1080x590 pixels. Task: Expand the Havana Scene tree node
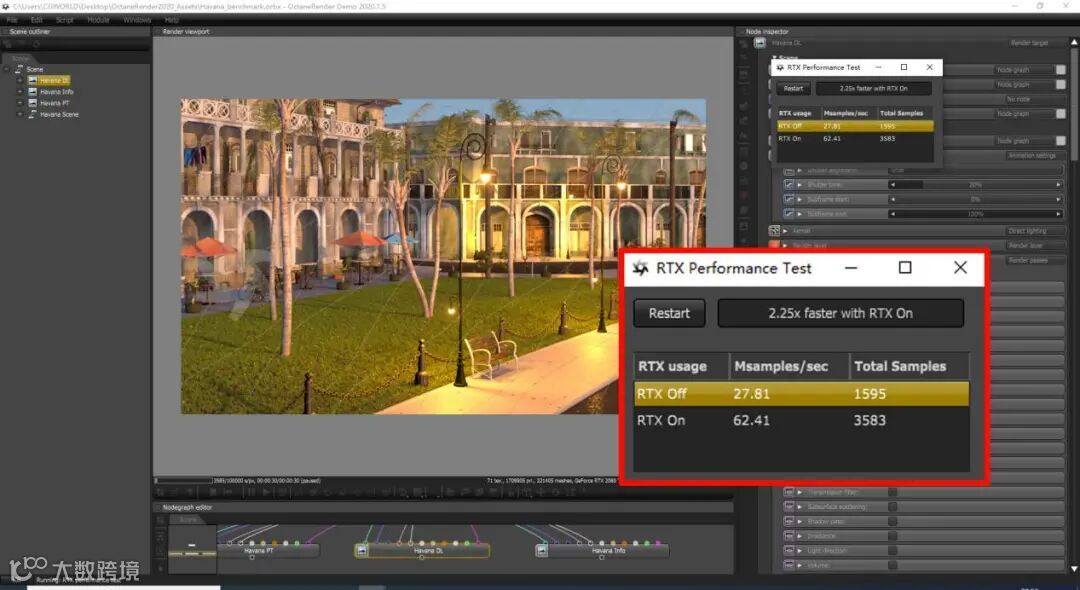tap(20, 114)
